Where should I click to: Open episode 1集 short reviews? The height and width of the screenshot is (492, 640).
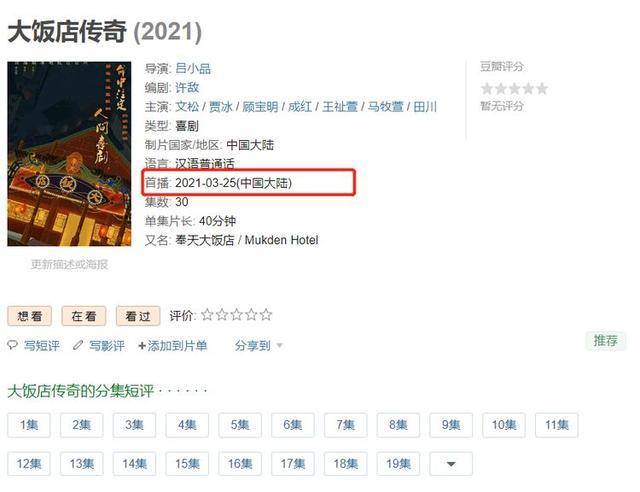click(29, 425)
